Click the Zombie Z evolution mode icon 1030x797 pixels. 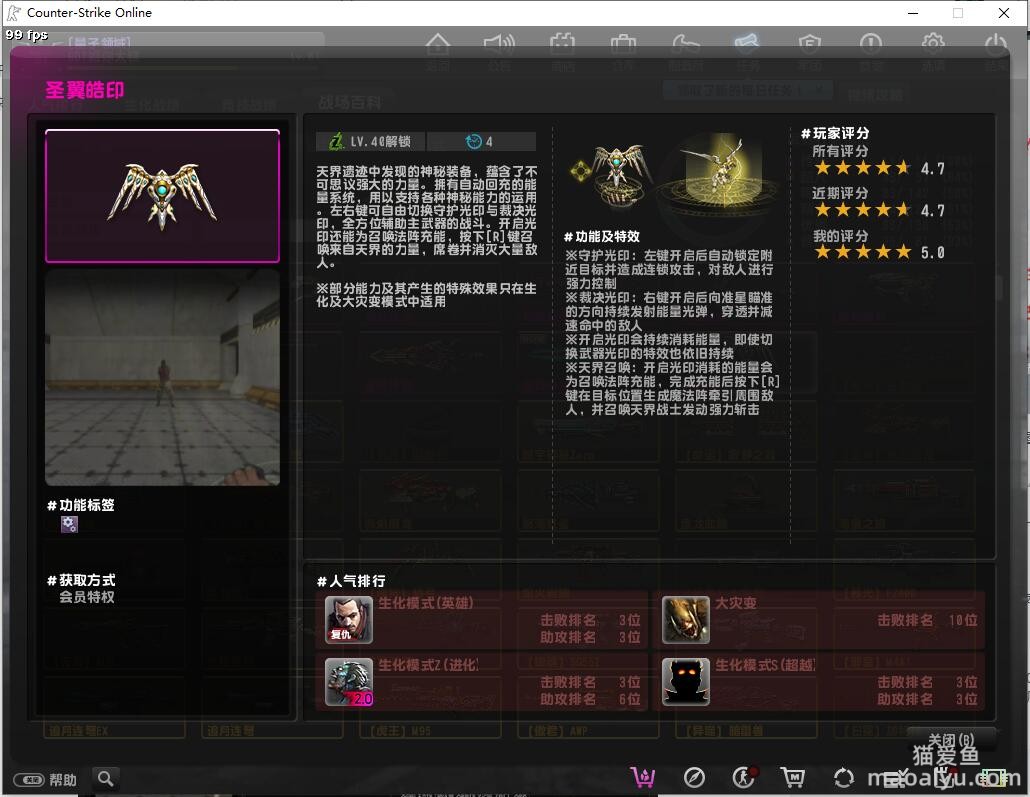tap(349, 682)
